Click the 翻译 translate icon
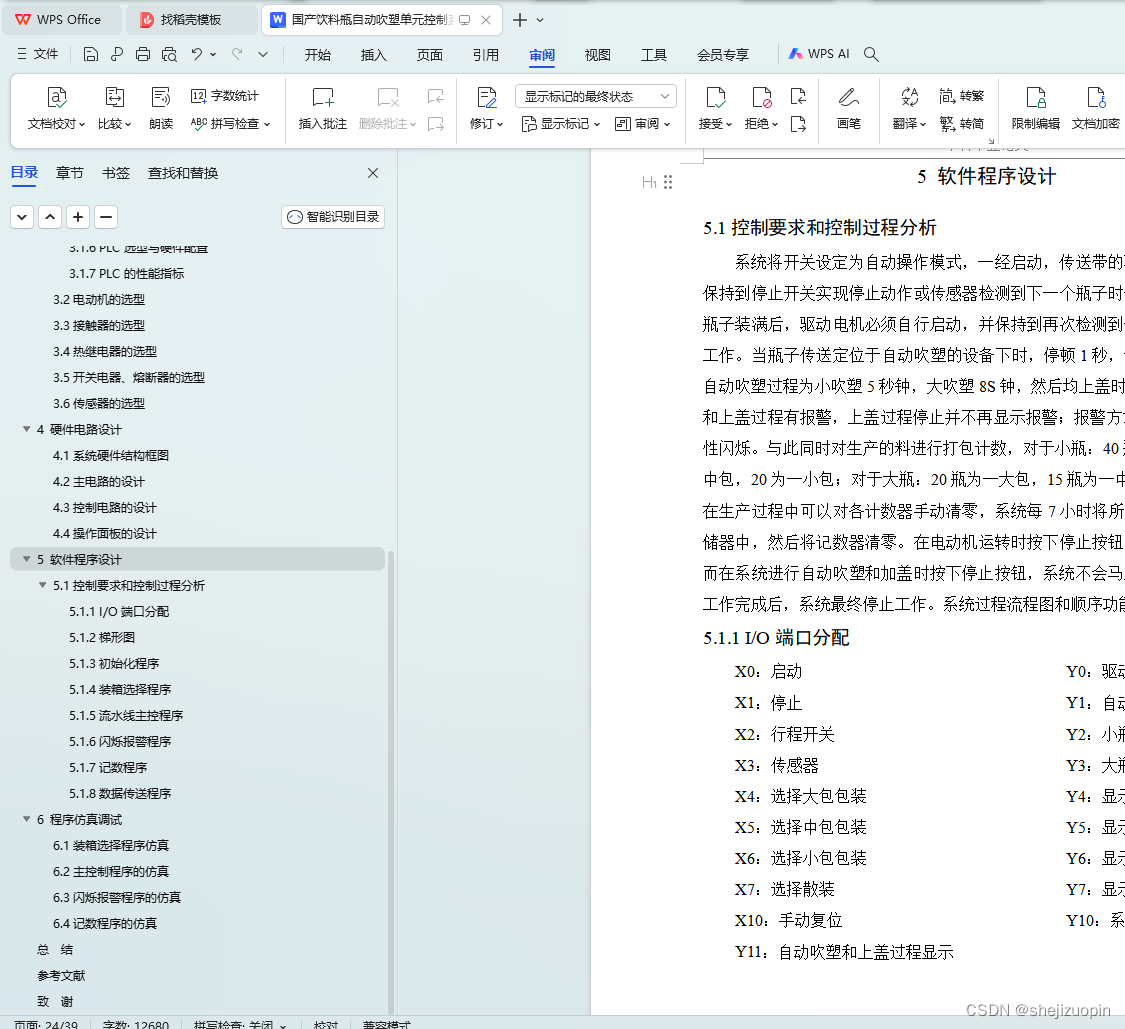 (x=910, y=98)
